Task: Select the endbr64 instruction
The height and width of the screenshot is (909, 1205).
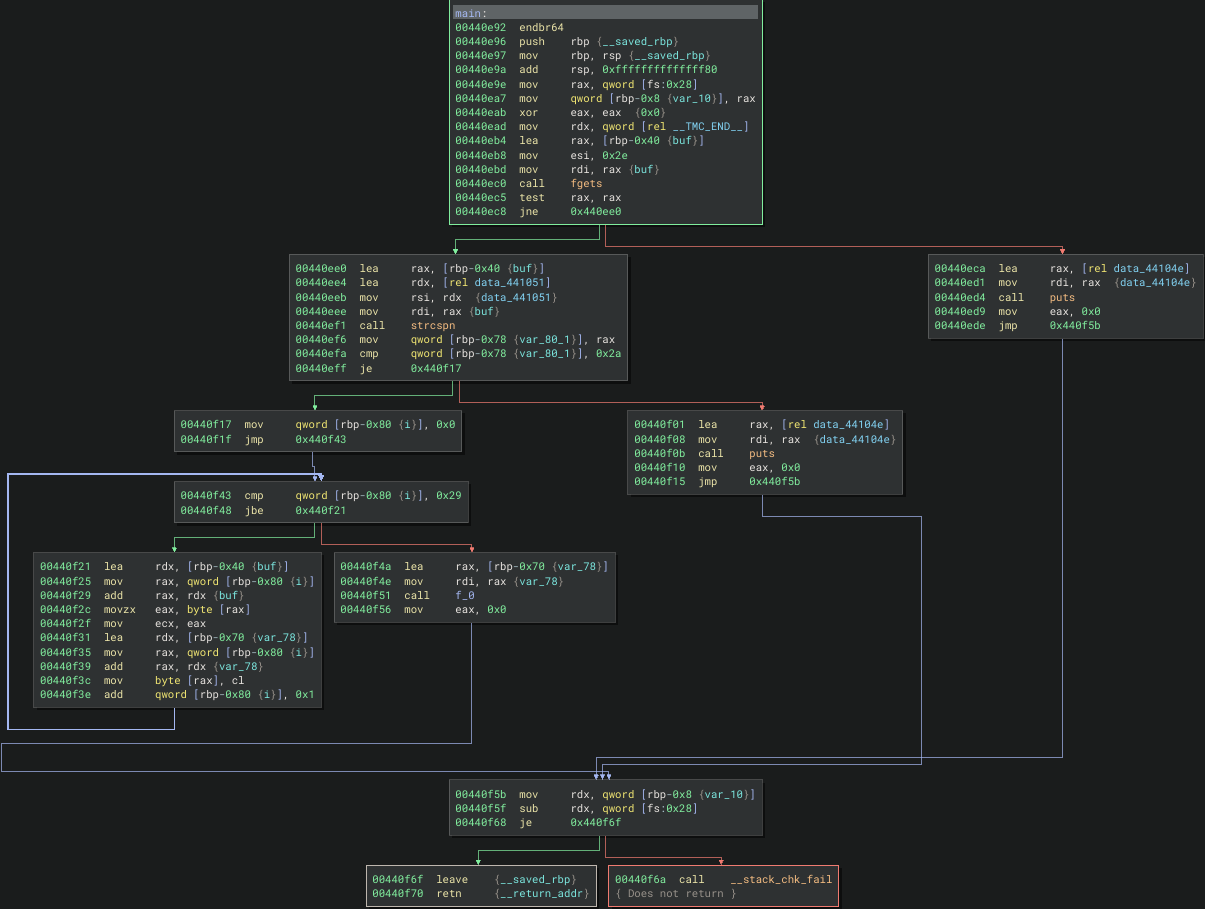Action: tap(542, 27)
